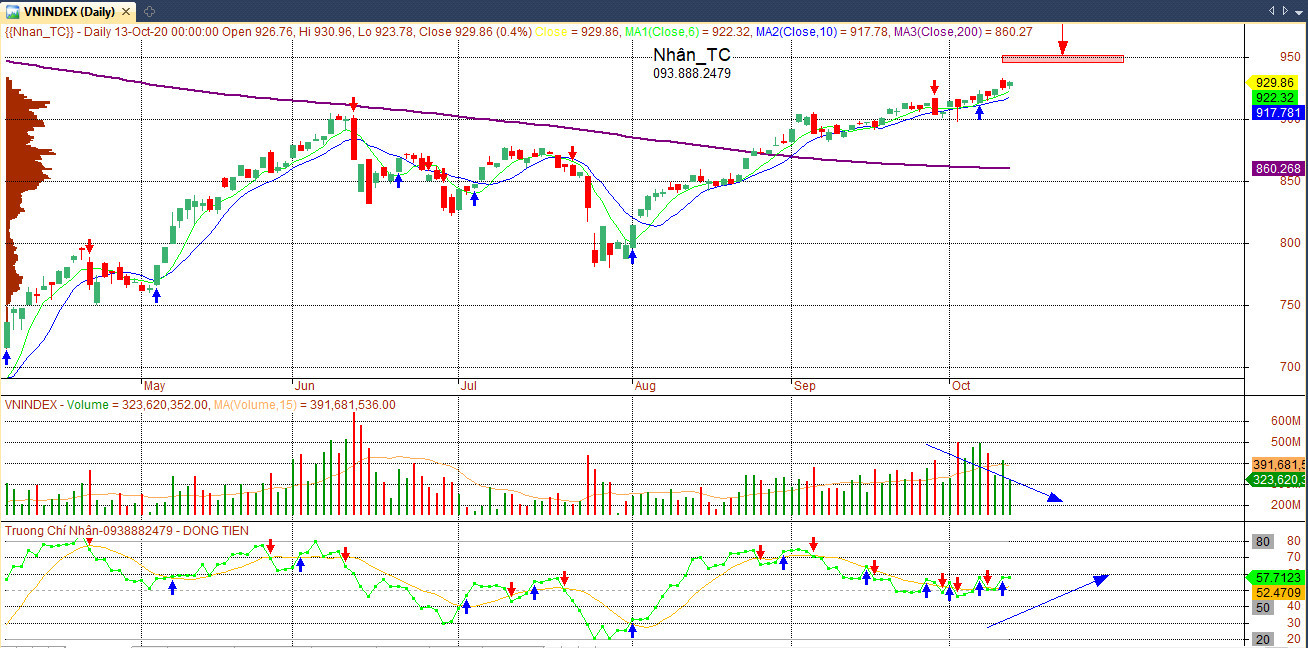1308x648 pixels.
Task: Click the 'Nhân_TC' chart title text
Action: coord(692,55)
